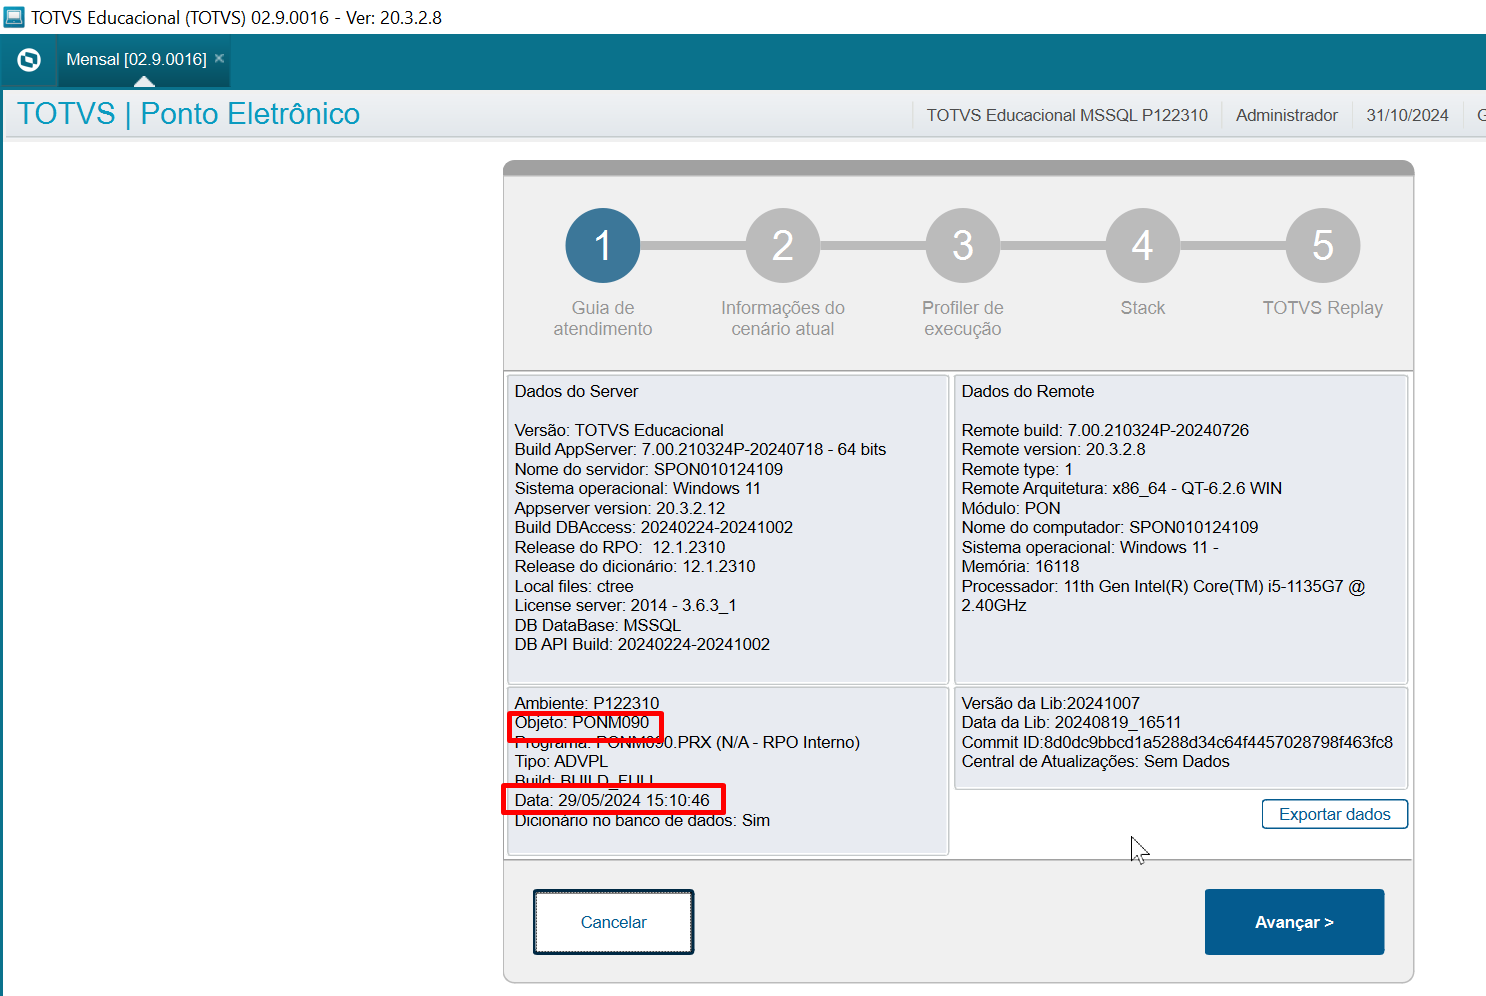The height and width of the screenshot is (996, 1486).
Task: Open step 3 Profiler de execução
Action: [x=963, y=245]
